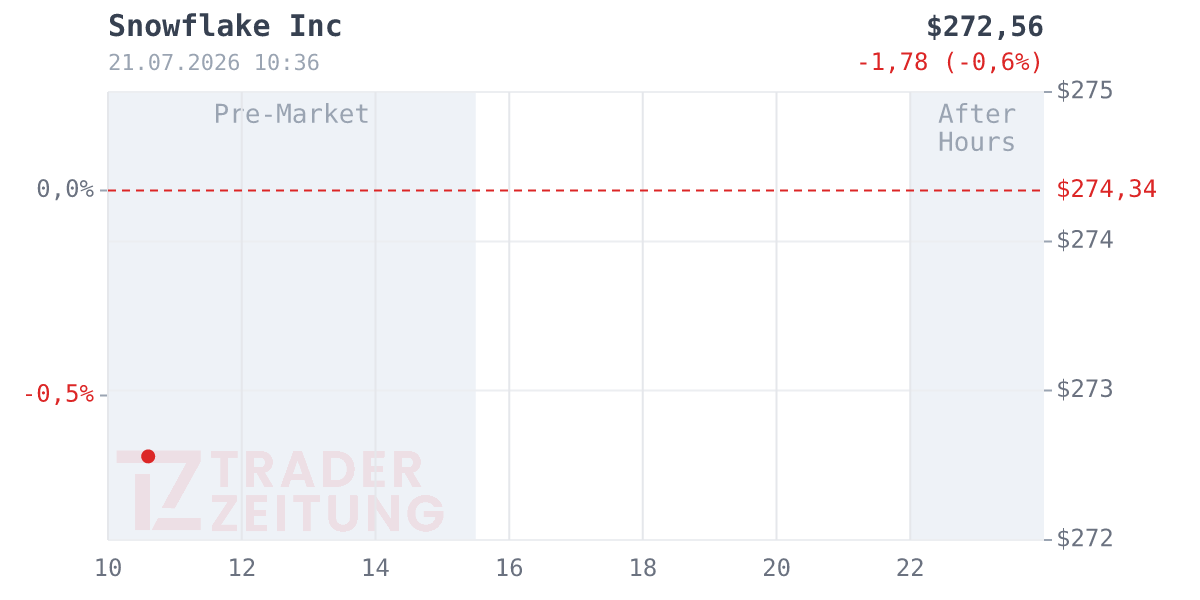Click the Trader Zeitung watermark logo
Image resolution: width=1200 pixels, height=600 pixels.
pyautogui.click(x=280, y=491)
